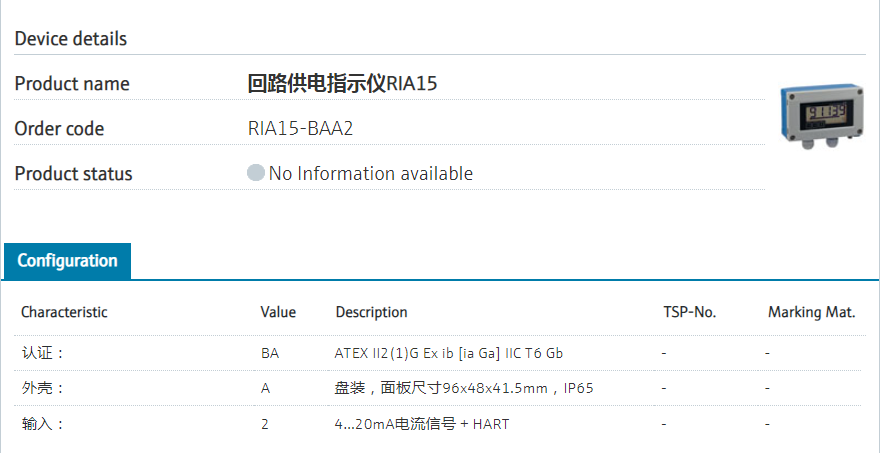Click the 盘装 面板尺寸 description text
The width and height of the screenshot is (885, 453).
464,388
